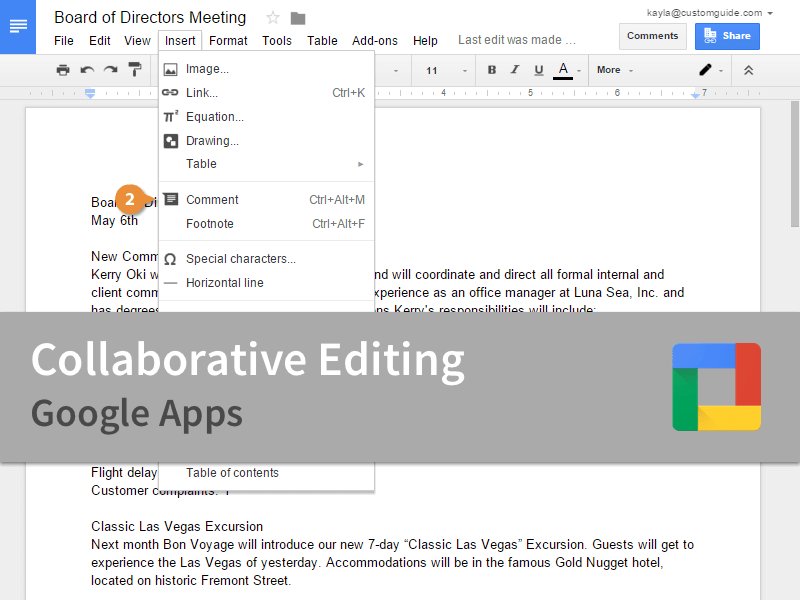Click the Google Docs home icon
Screen dimensions: 800x600
(18, 27)
